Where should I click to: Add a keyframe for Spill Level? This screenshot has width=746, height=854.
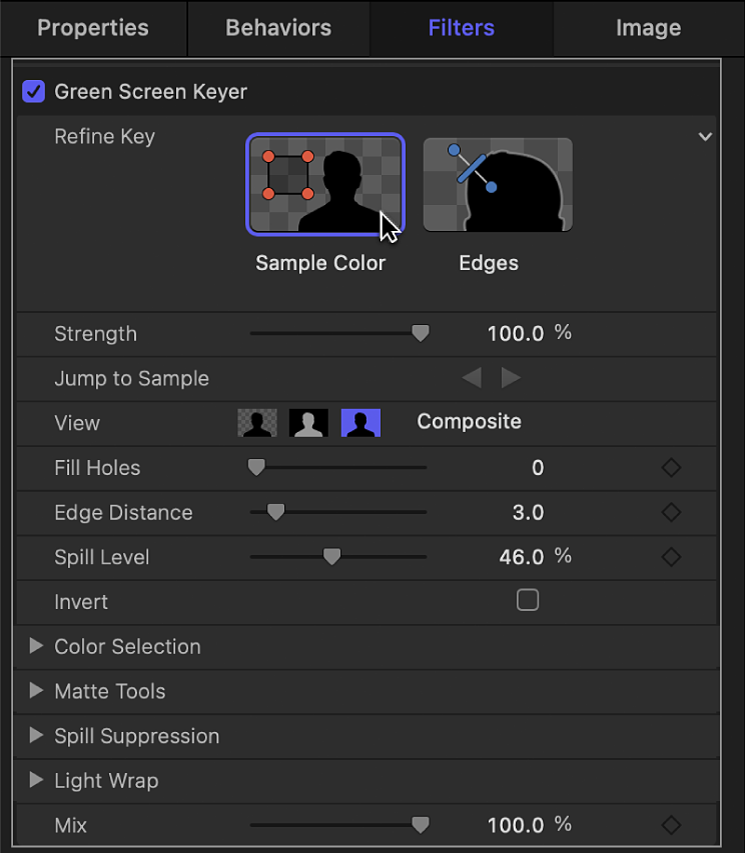670,557
